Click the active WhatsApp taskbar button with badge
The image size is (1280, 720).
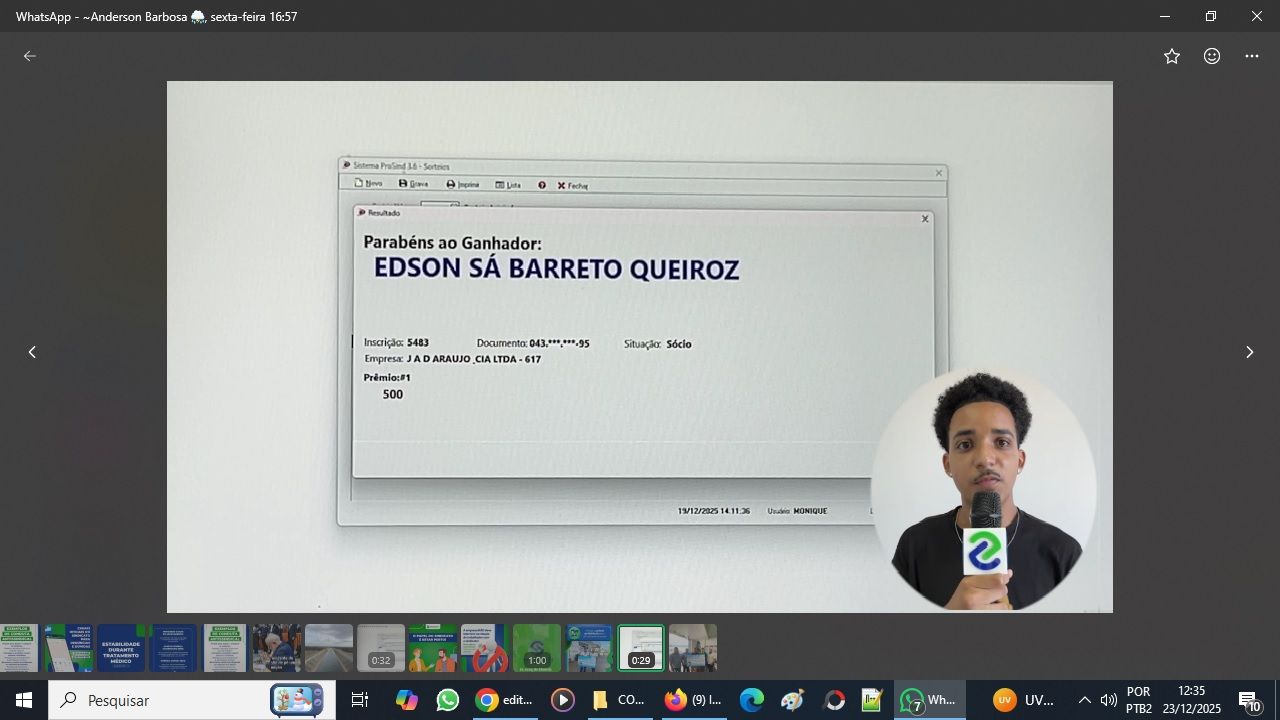929,700
